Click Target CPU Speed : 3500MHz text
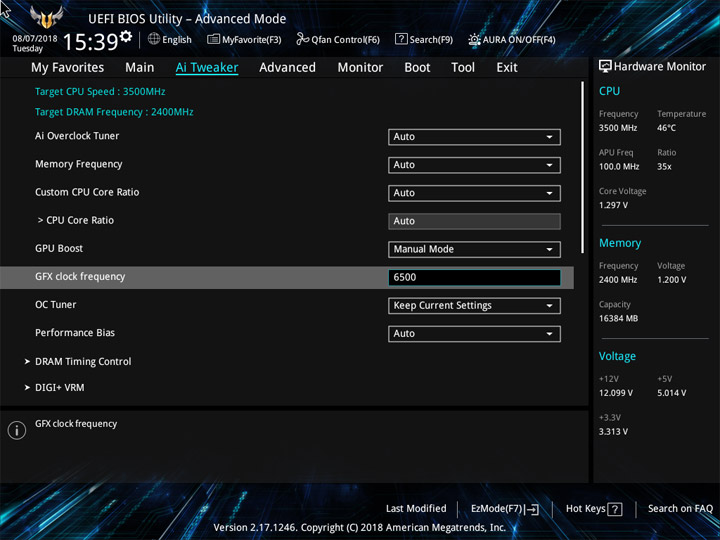Viewport: 720px width, 540px height. [x=100, y=91]
